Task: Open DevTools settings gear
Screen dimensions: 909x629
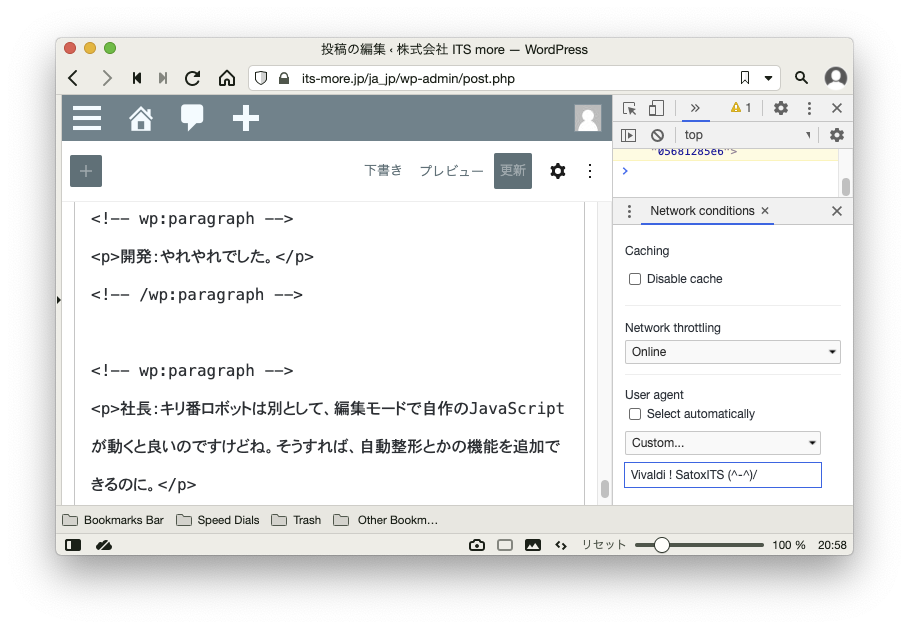Action: pyautogui.click(x=781, y=108)
